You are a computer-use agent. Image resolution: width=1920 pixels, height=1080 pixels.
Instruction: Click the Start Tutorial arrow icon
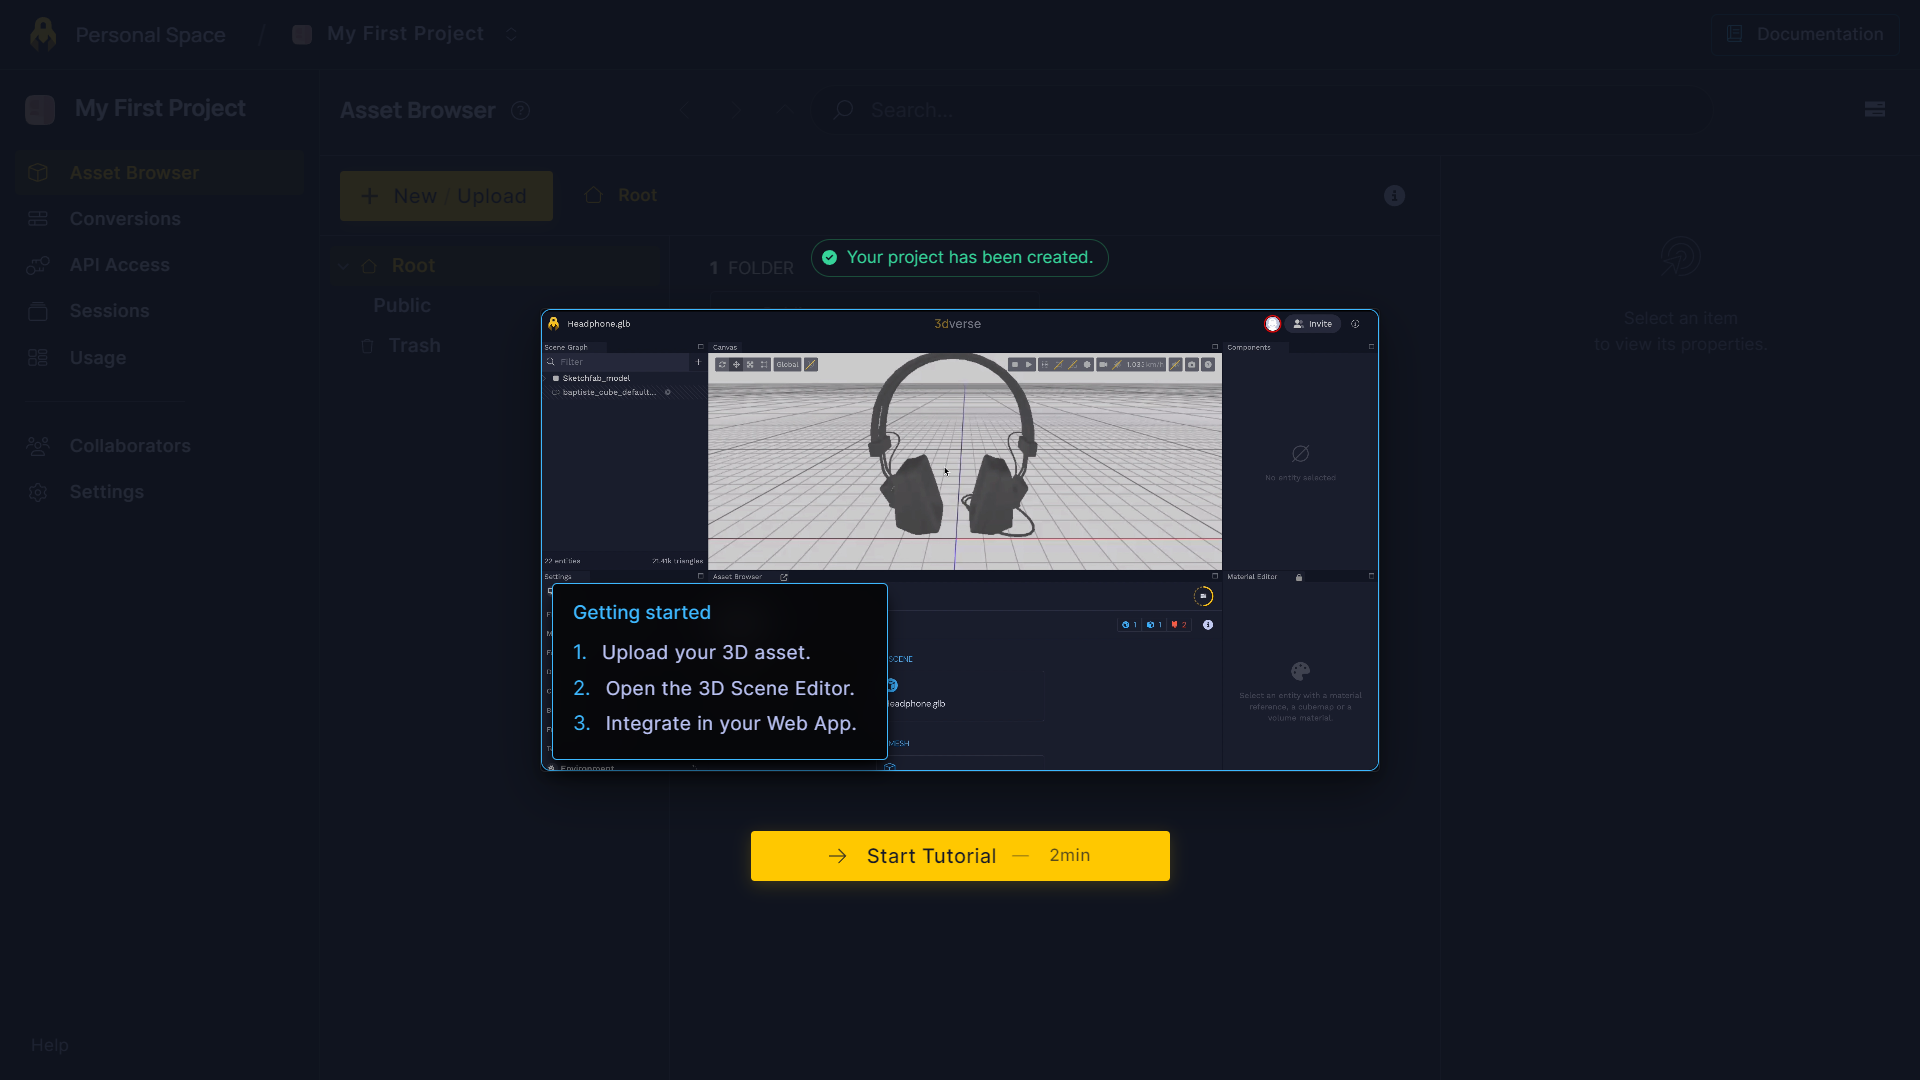(838, 856)
